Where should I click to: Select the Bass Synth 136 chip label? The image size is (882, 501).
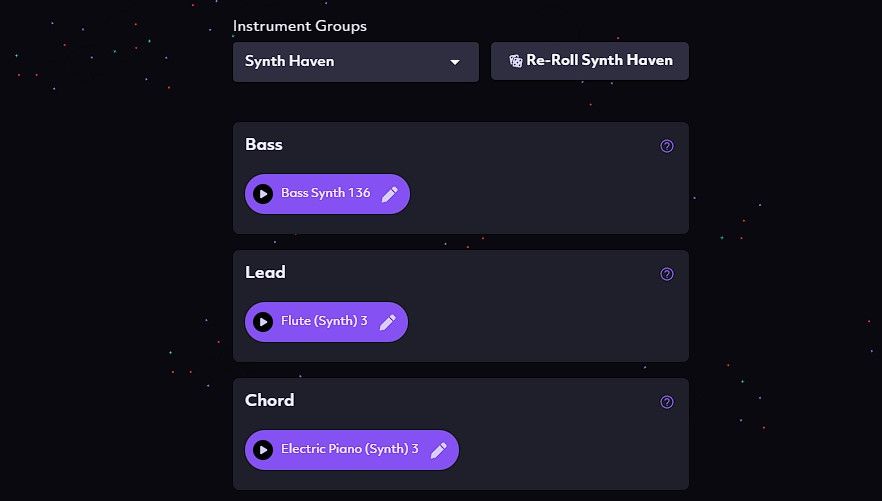pyautogui.click(x=325, y=194)
